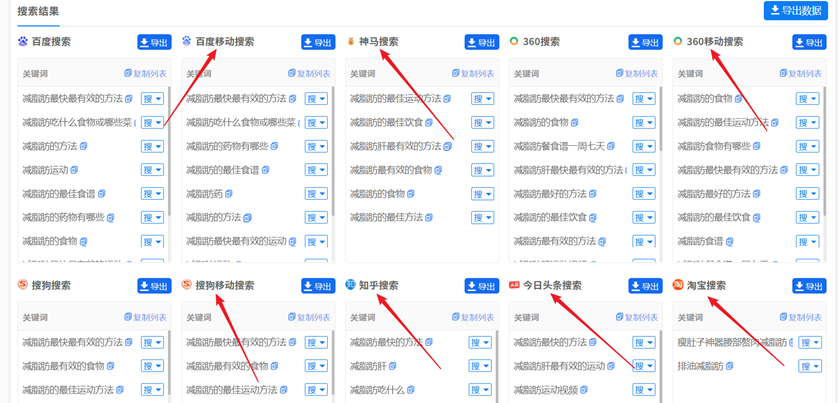Screen dimensions: 839x403
Task: Click keyword 减脂肪肝最有效的运动 in 今日头条搜索
Action: 559,366
